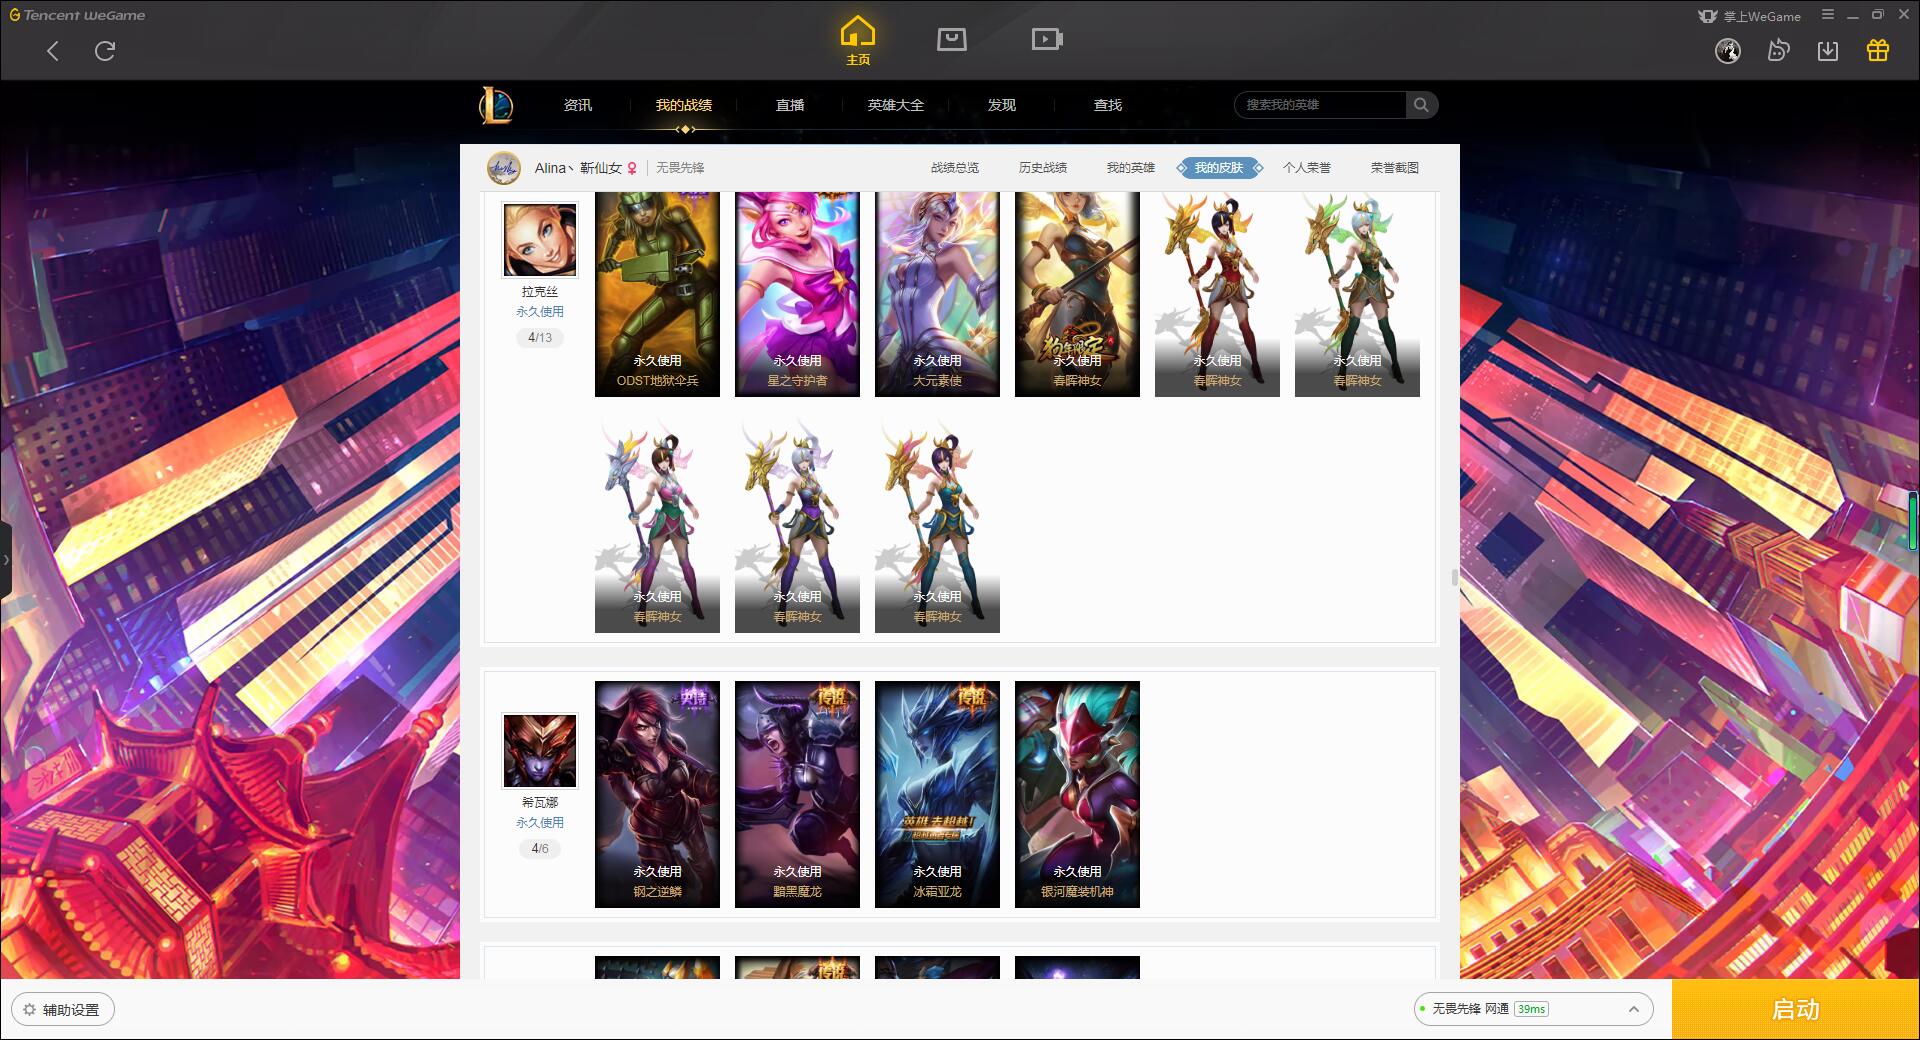The image size is (1920, 1040).
Task: Open the 银河魔装机神 skin card
Action: (x=1077, y=795)
